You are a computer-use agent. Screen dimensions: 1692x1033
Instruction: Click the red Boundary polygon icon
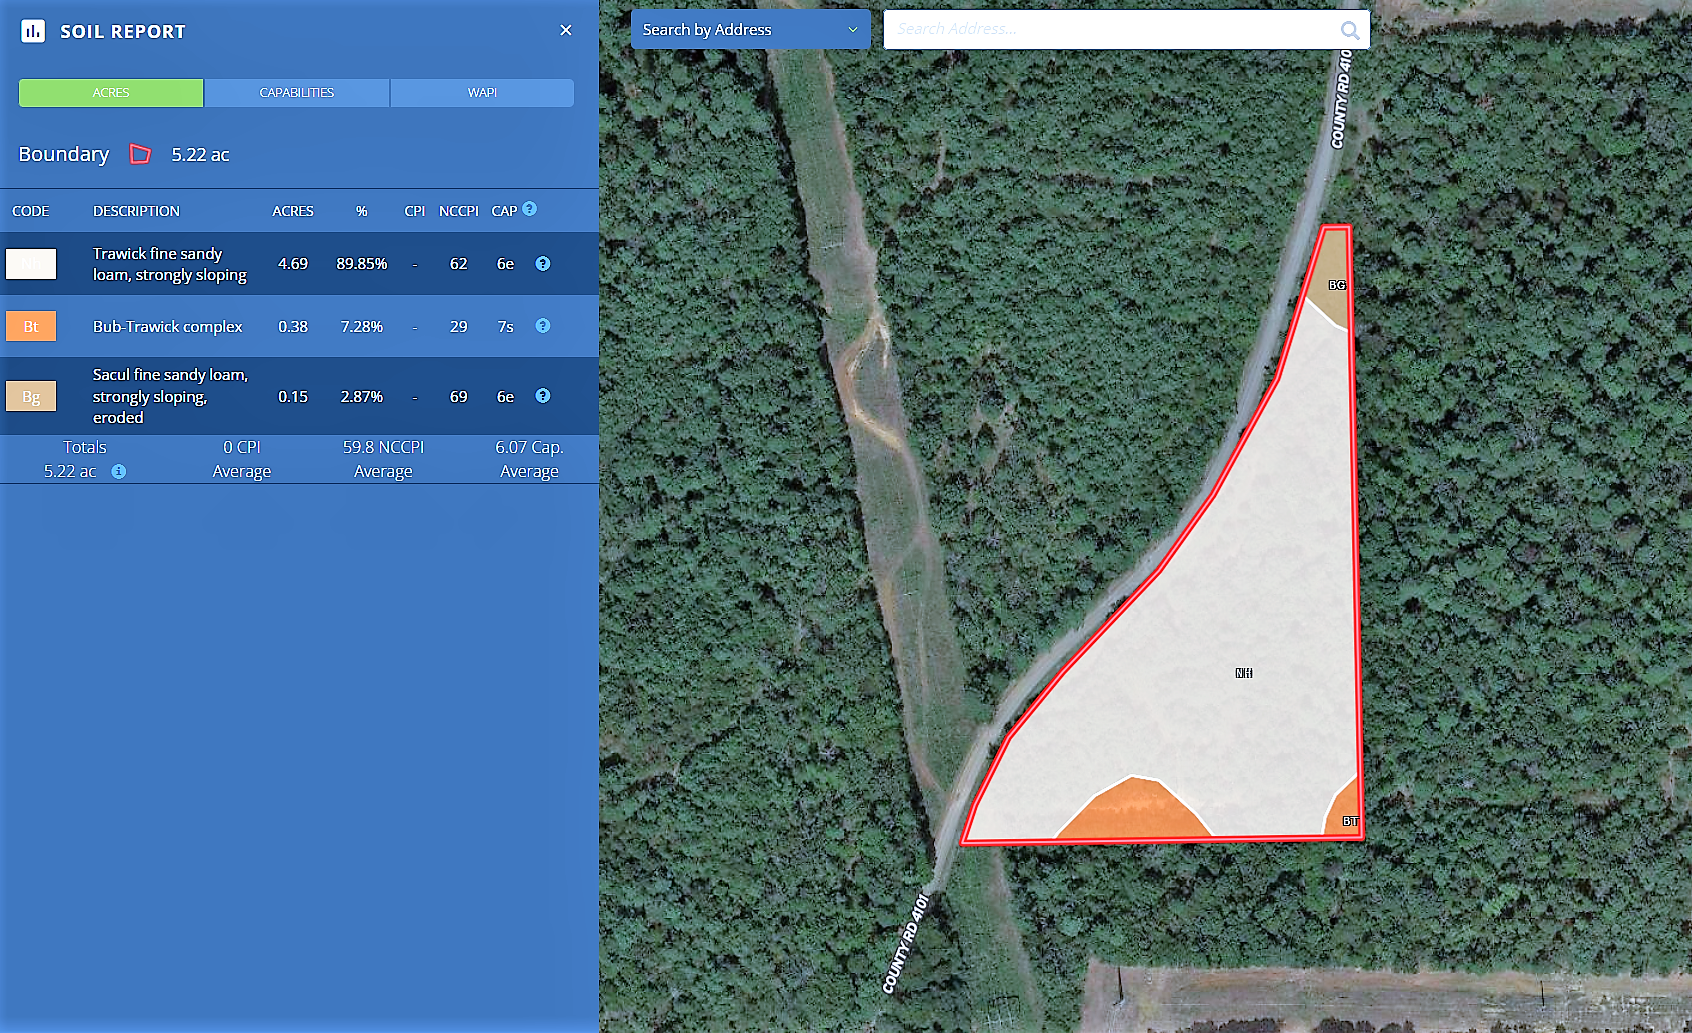point(140,154)
